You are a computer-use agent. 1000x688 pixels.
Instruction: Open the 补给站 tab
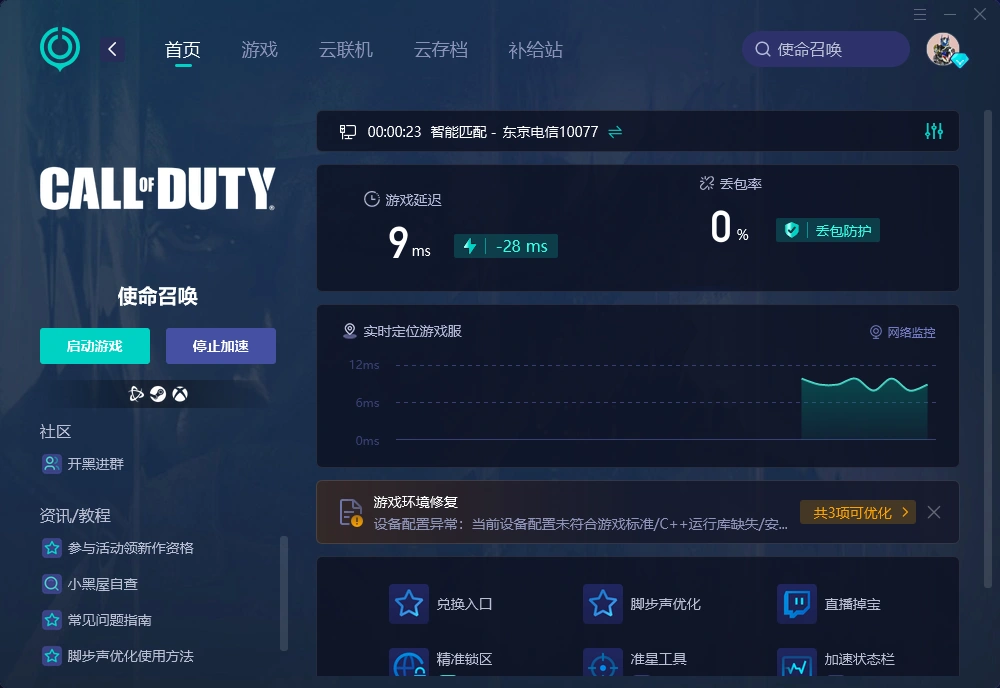pos(536,50)
